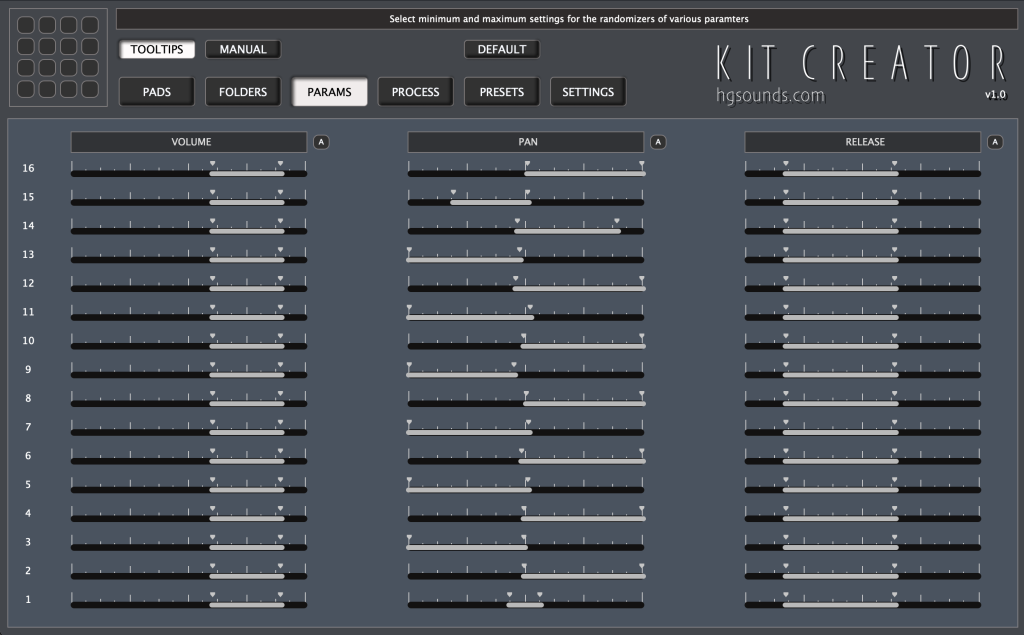The image size is (1024, 635).
Task: Click the minimum handle of Release slider 1
Action: point(786,595)
